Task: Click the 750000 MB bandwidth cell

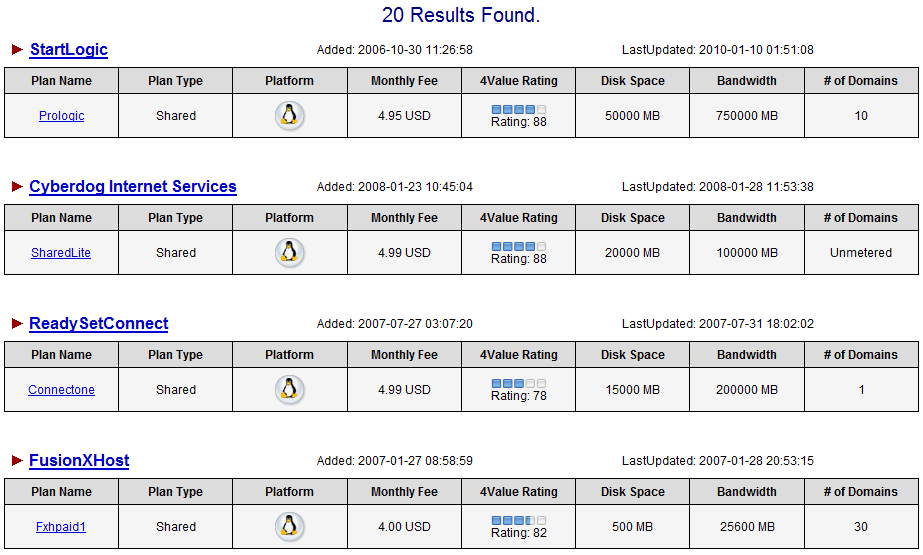Action: coord(747,116)
